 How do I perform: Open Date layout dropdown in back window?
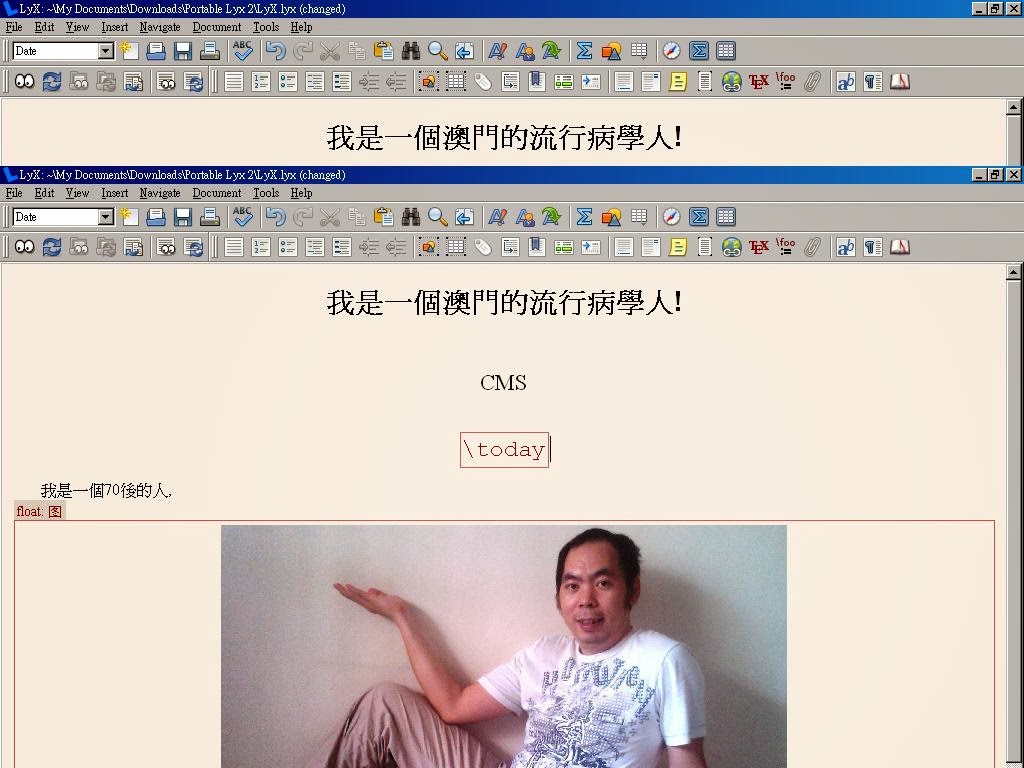pyautogui.click(x=106, y=51)
